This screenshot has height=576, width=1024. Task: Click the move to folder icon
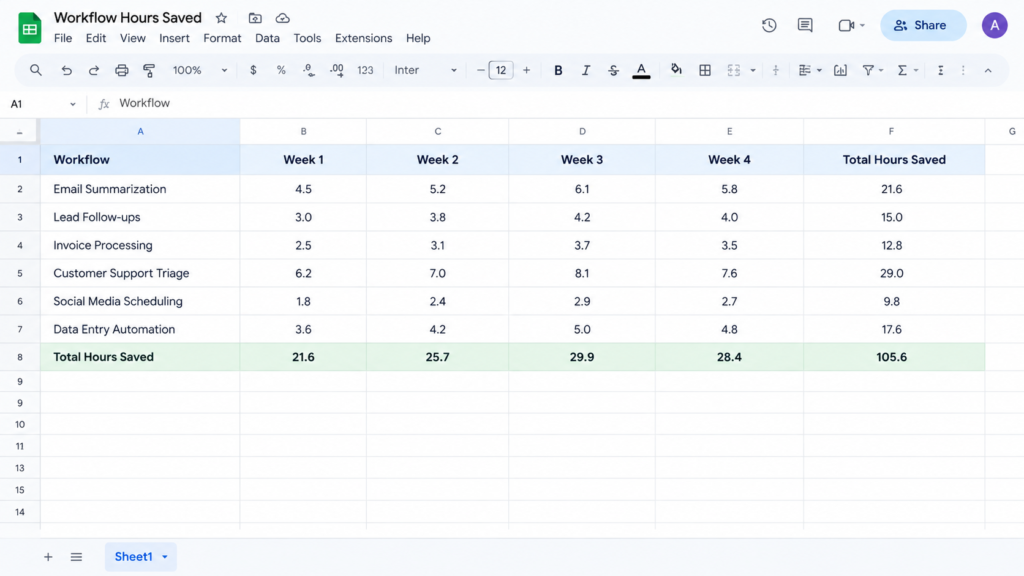tap(255, 18)
